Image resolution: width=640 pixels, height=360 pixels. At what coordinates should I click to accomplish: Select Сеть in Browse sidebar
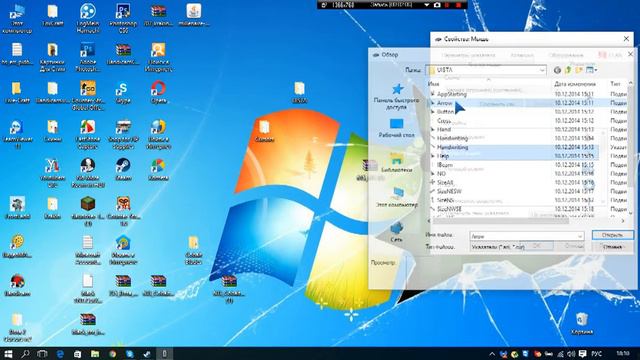coord(396,232)
